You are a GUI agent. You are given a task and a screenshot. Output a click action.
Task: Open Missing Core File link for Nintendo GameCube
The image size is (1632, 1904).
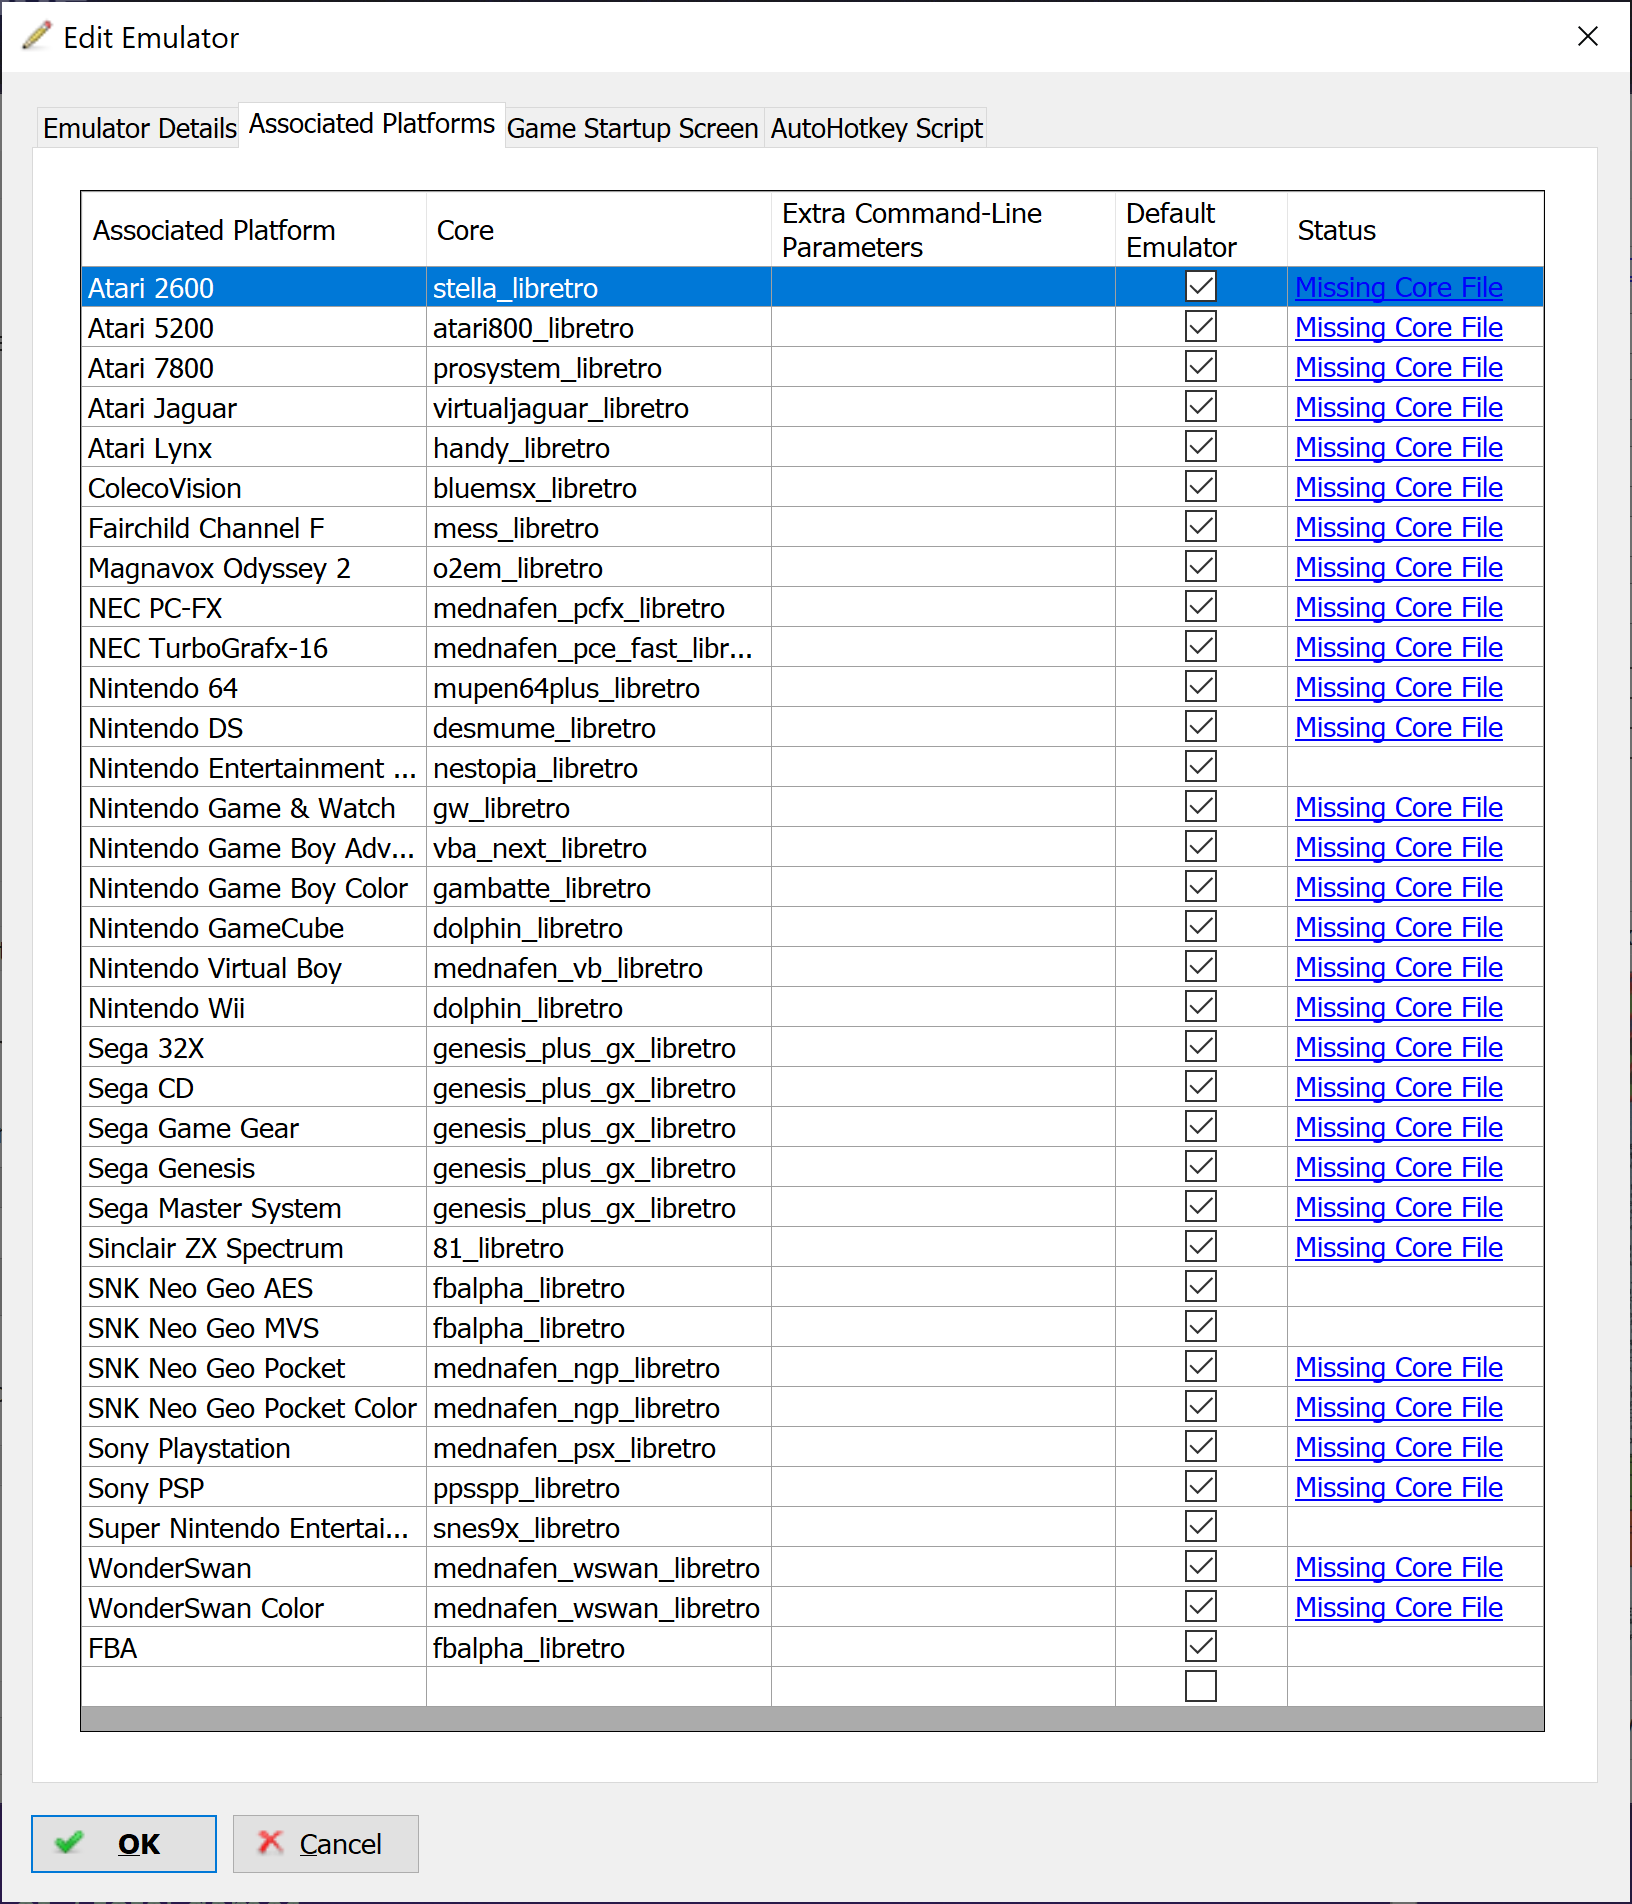(1398, 928)
